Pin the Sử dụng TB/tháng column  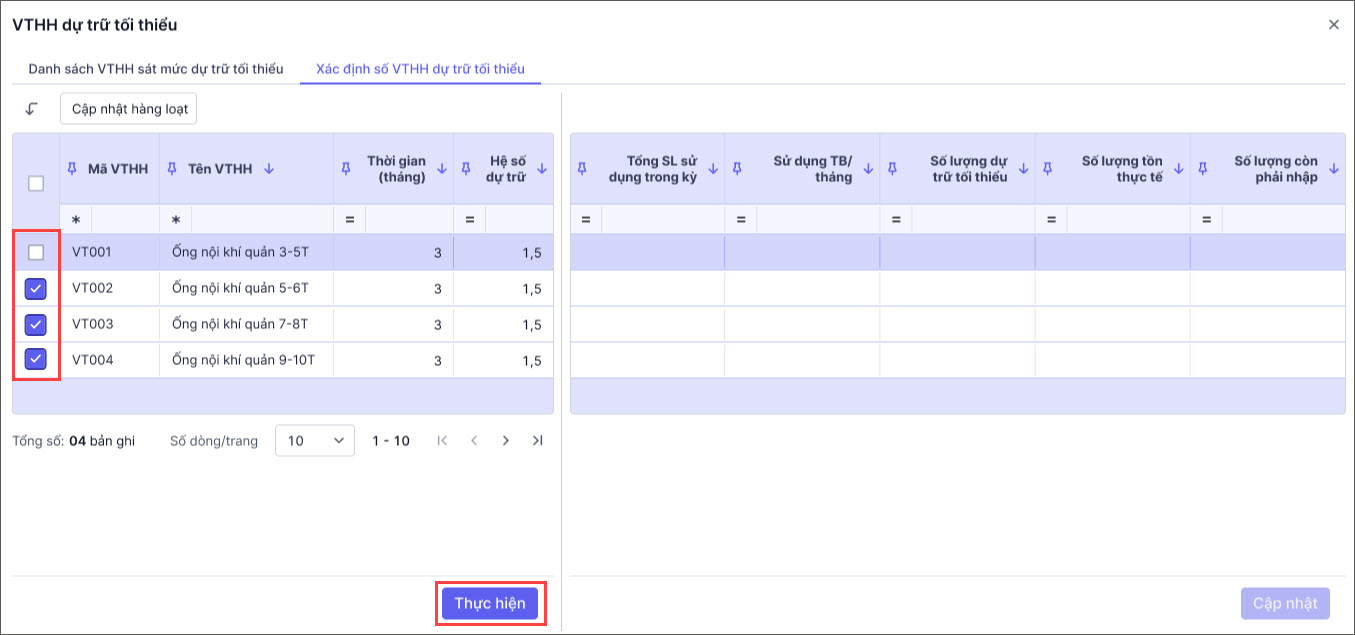click(738, 169)
